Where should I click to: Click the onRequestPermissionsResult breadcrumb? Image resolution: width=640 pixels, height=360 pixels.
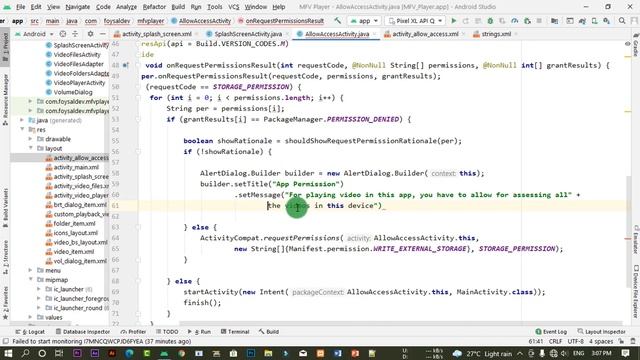click(281, 21)
